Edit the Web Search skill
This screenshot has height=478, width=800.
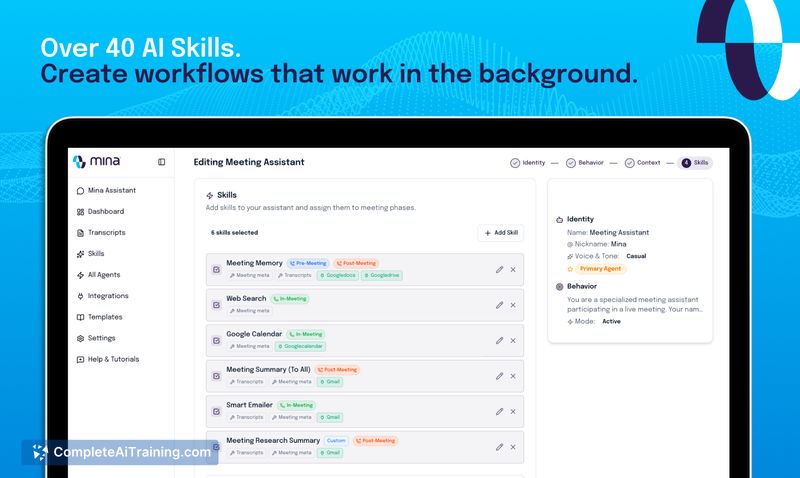pyautogui.click(x=499, y=305)
